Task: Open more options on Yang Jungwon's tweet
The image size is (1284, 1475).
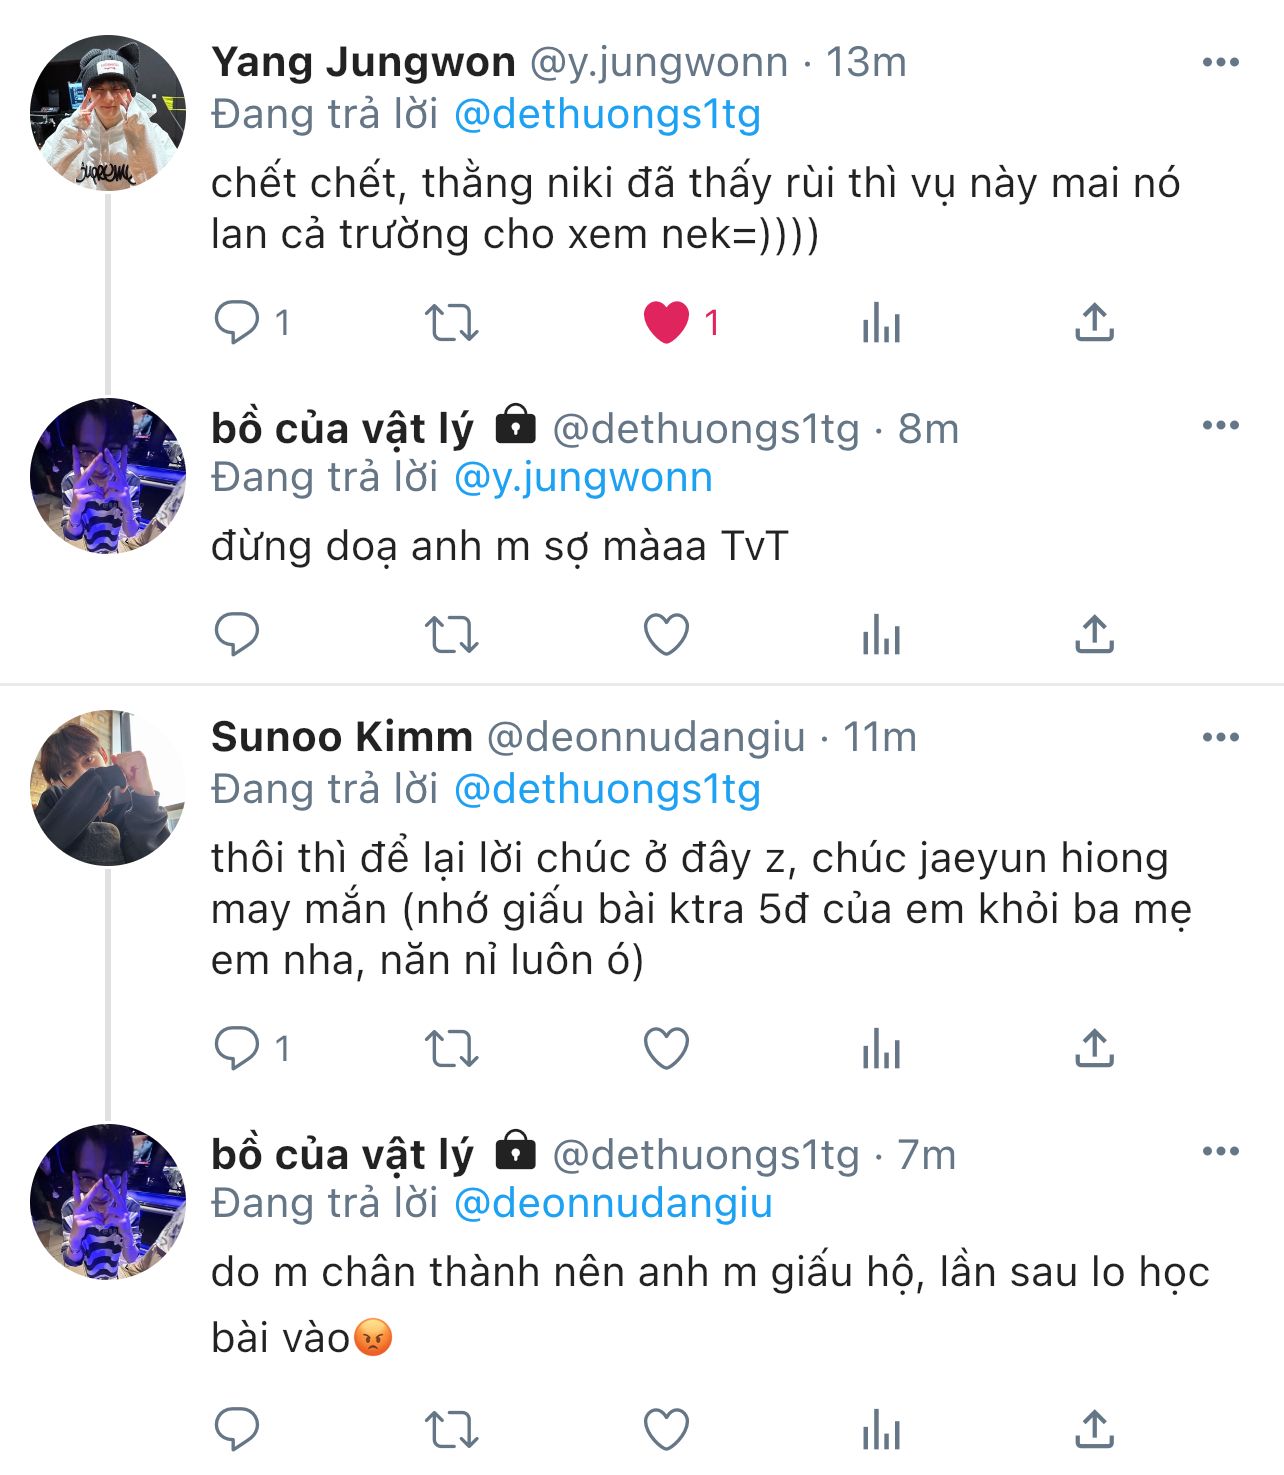Action: pos(1220,63)
